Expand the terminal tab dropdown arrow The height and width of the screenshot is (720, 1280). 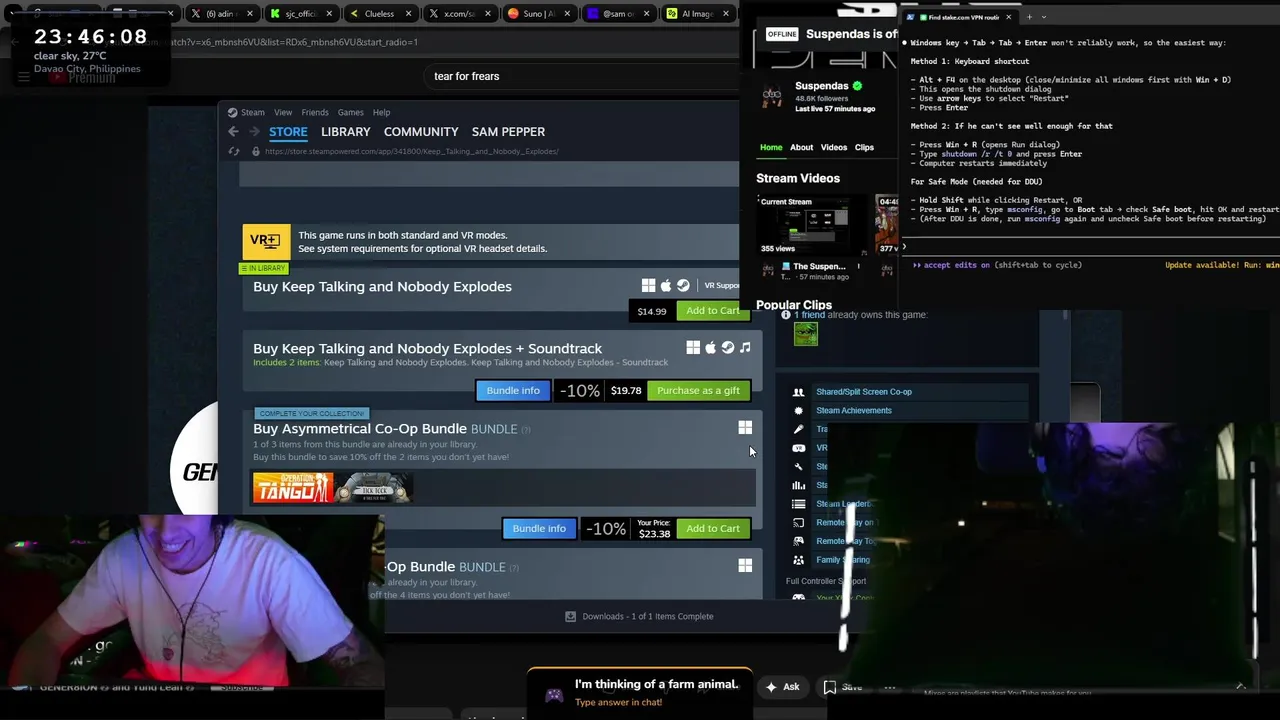point(1044,17)
